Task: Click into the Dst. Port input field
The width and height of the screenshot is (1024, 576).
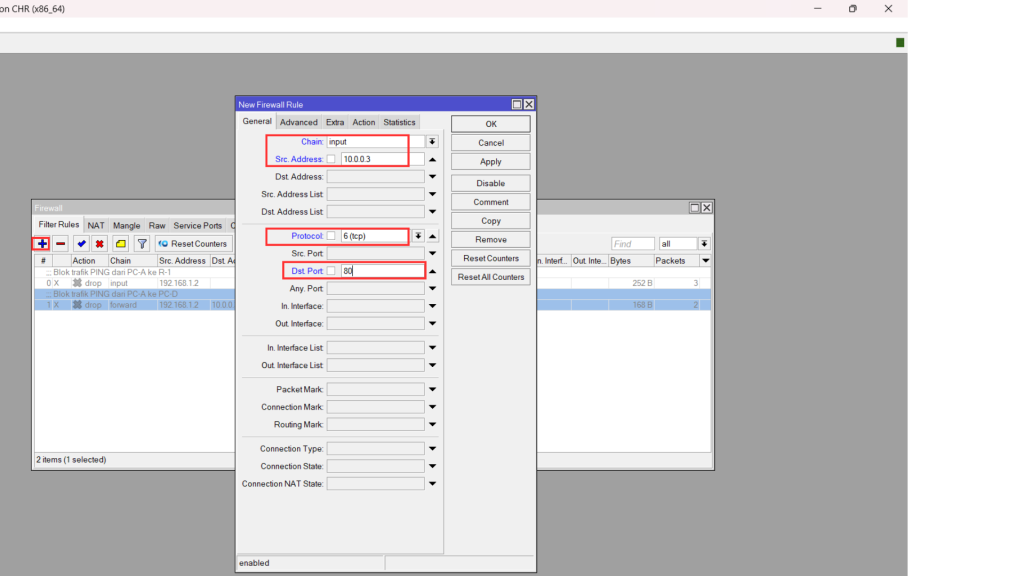Action: (x=381, y=271)
